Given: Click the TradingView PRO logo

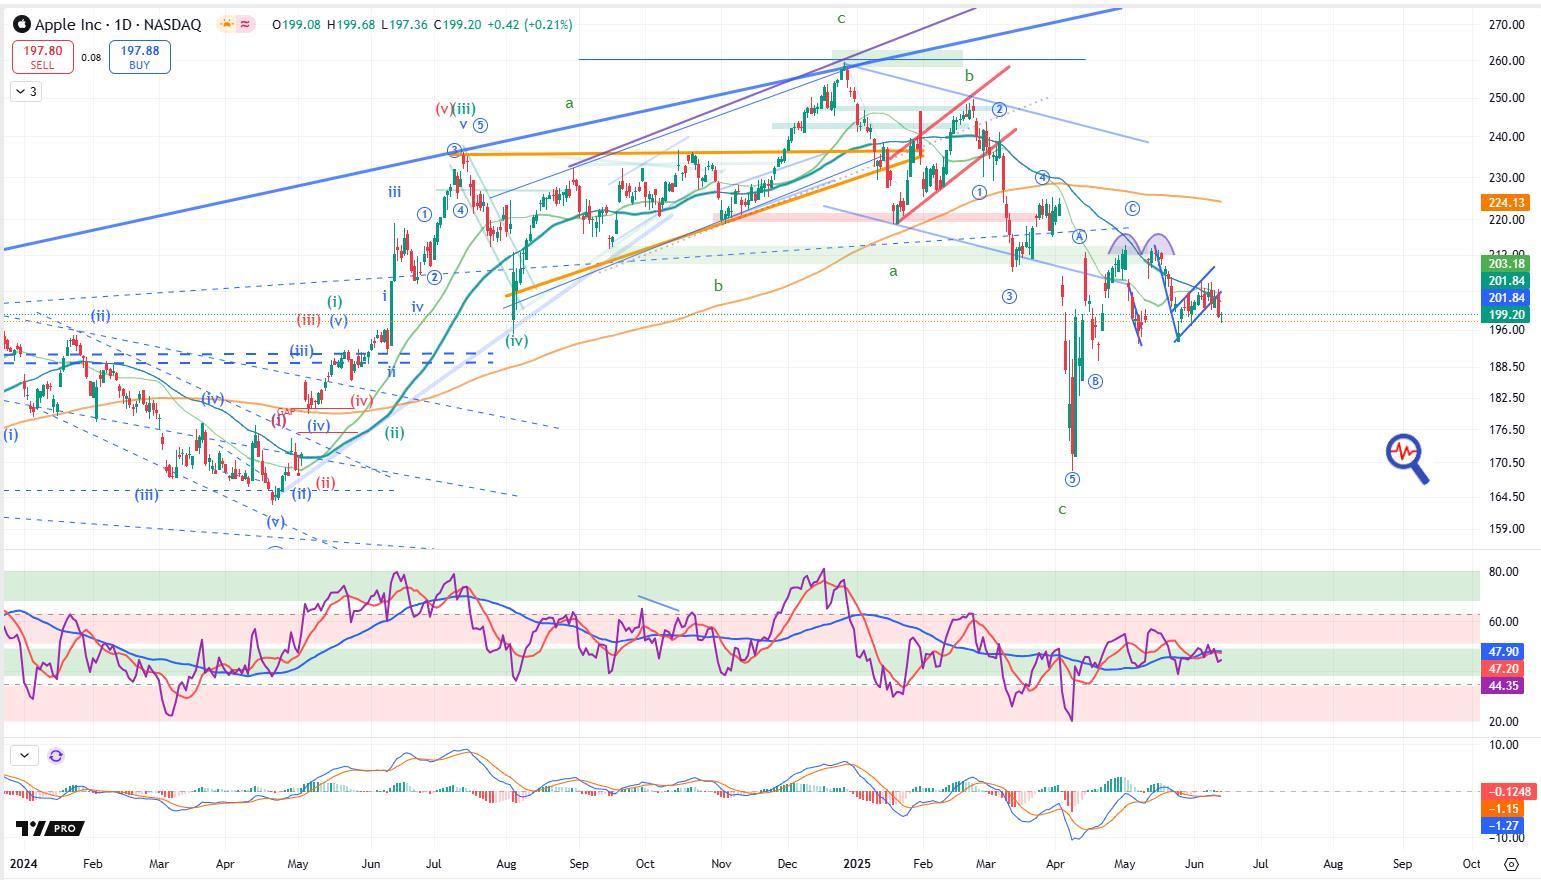Looking at the screenshot, I should [x=49, y=828].
